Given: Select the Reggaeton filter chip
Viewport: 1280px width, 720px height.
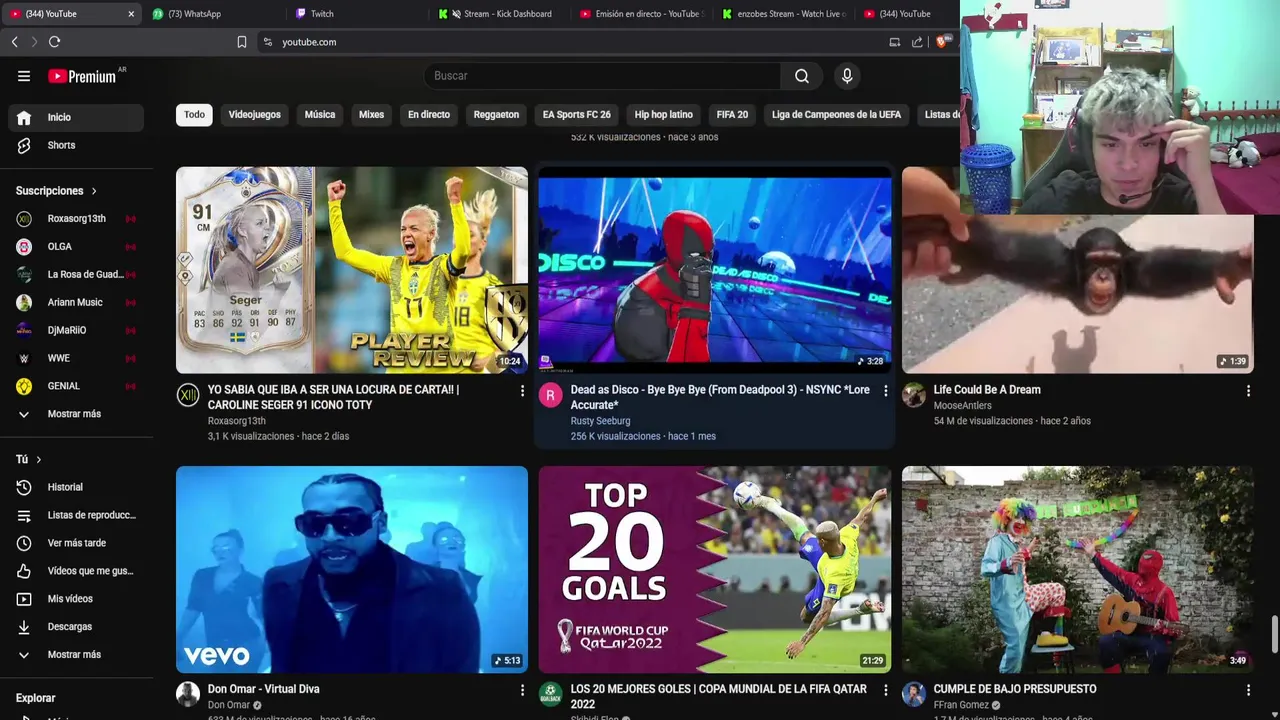Looking at the screenshot, I should (496, 115).
